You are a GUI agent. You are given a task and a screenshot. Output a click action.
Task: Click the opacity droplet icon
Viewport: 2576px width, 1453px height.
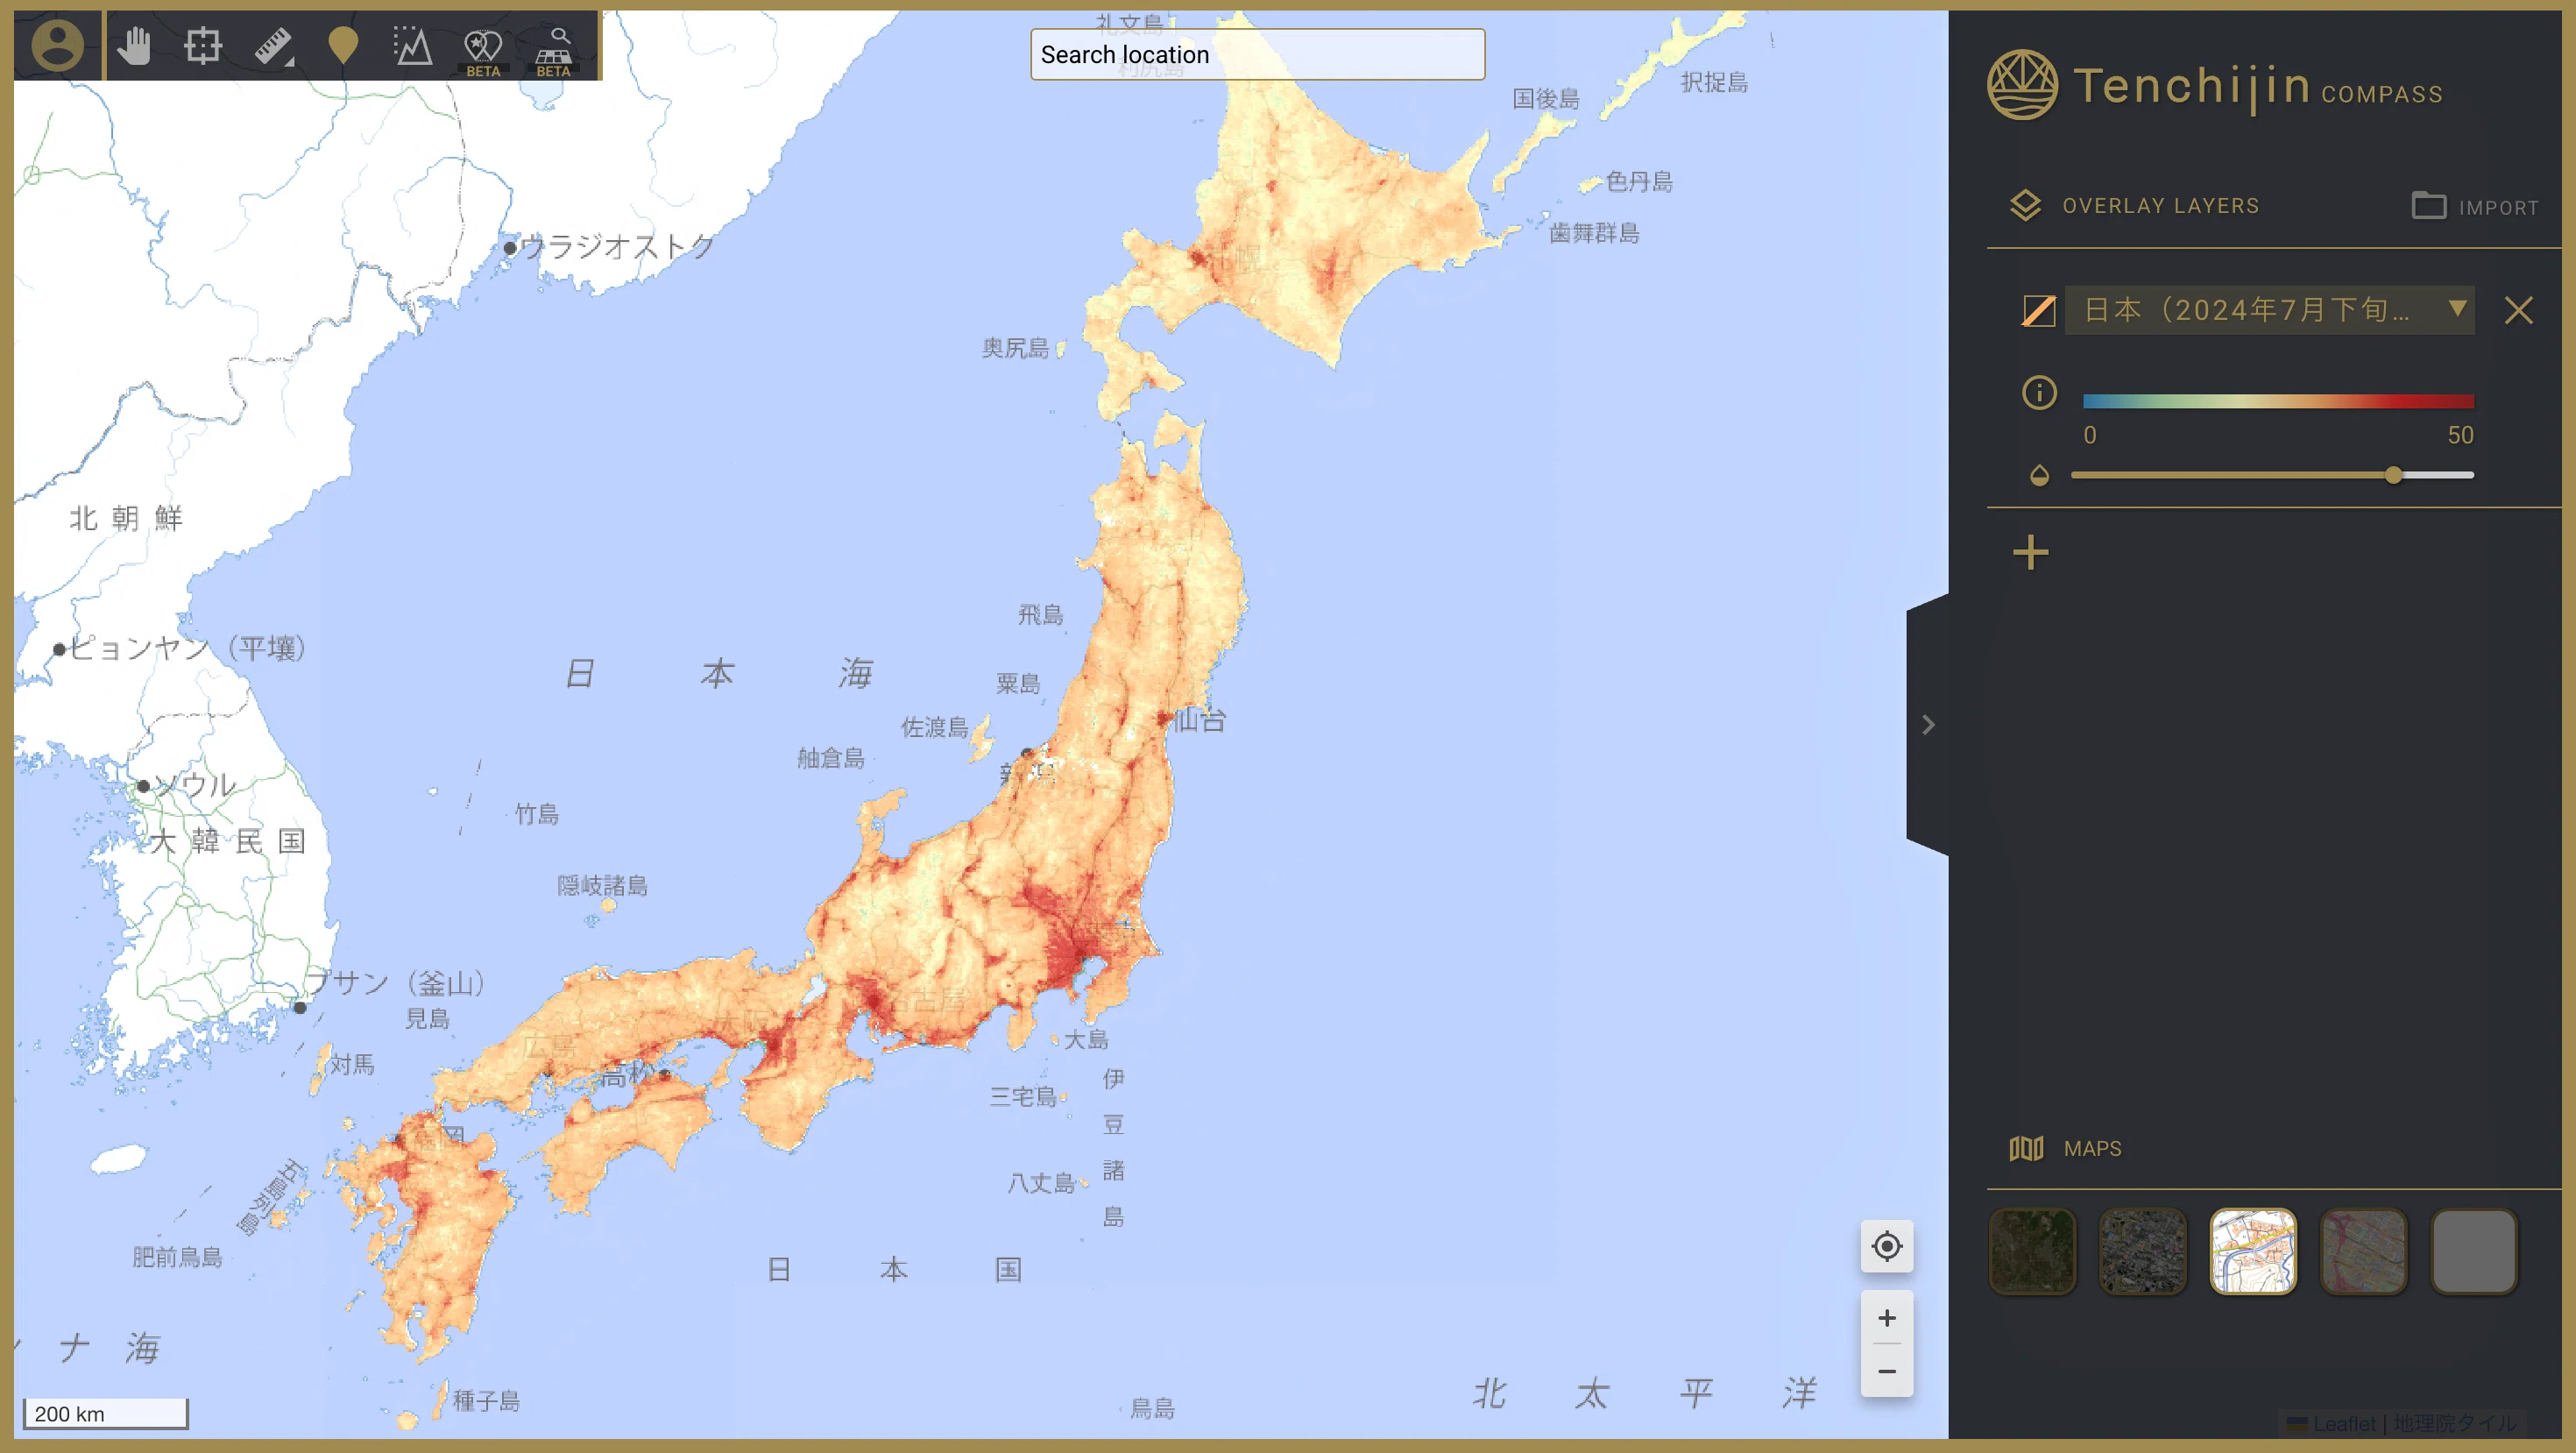click(x=2039, y=475)
